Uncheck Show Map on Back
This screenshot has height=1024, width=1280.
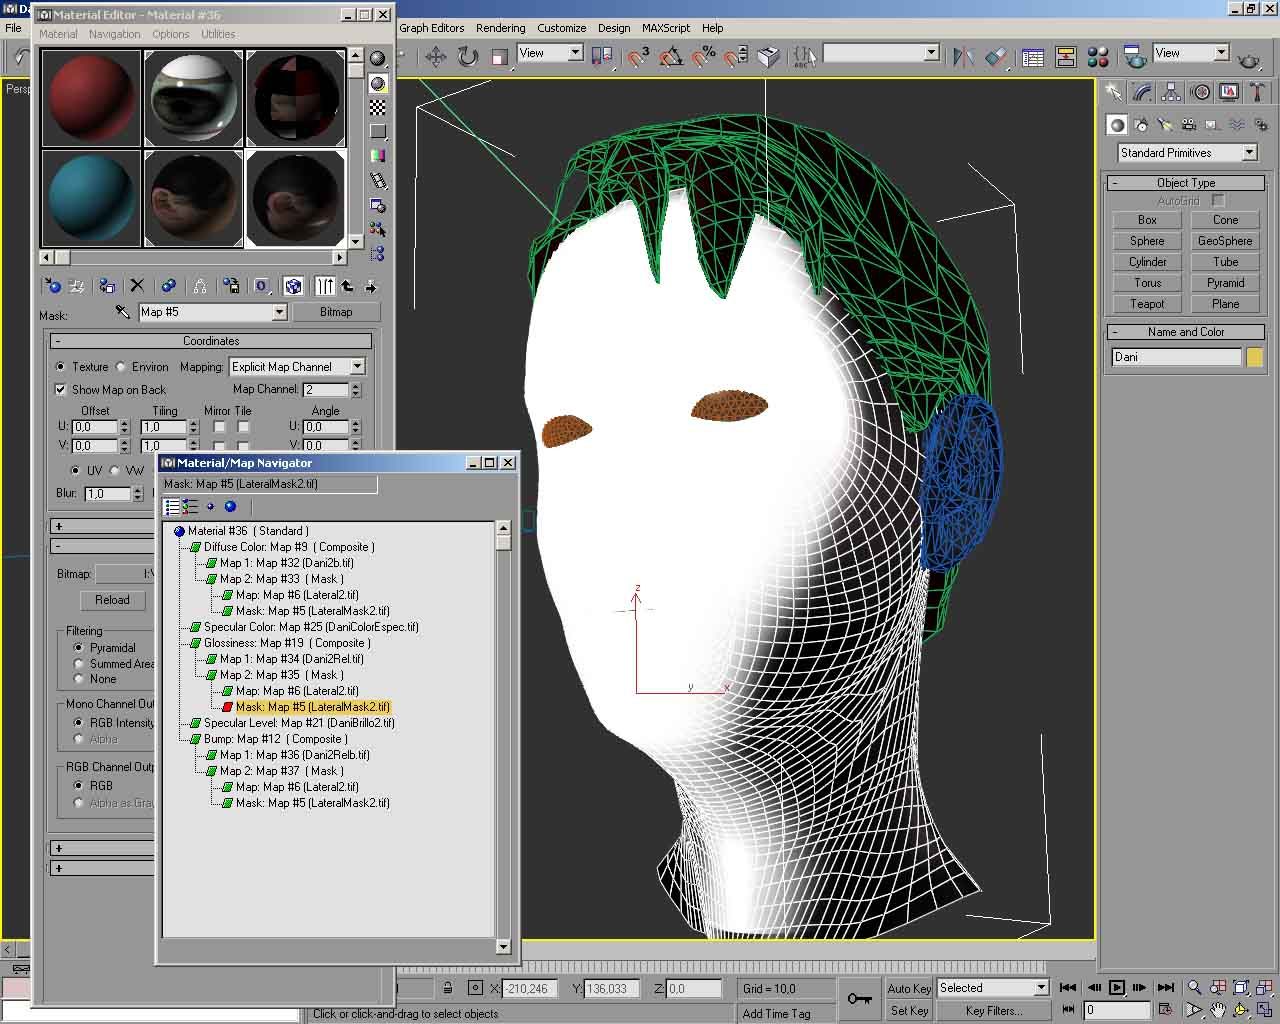[61, 390]
